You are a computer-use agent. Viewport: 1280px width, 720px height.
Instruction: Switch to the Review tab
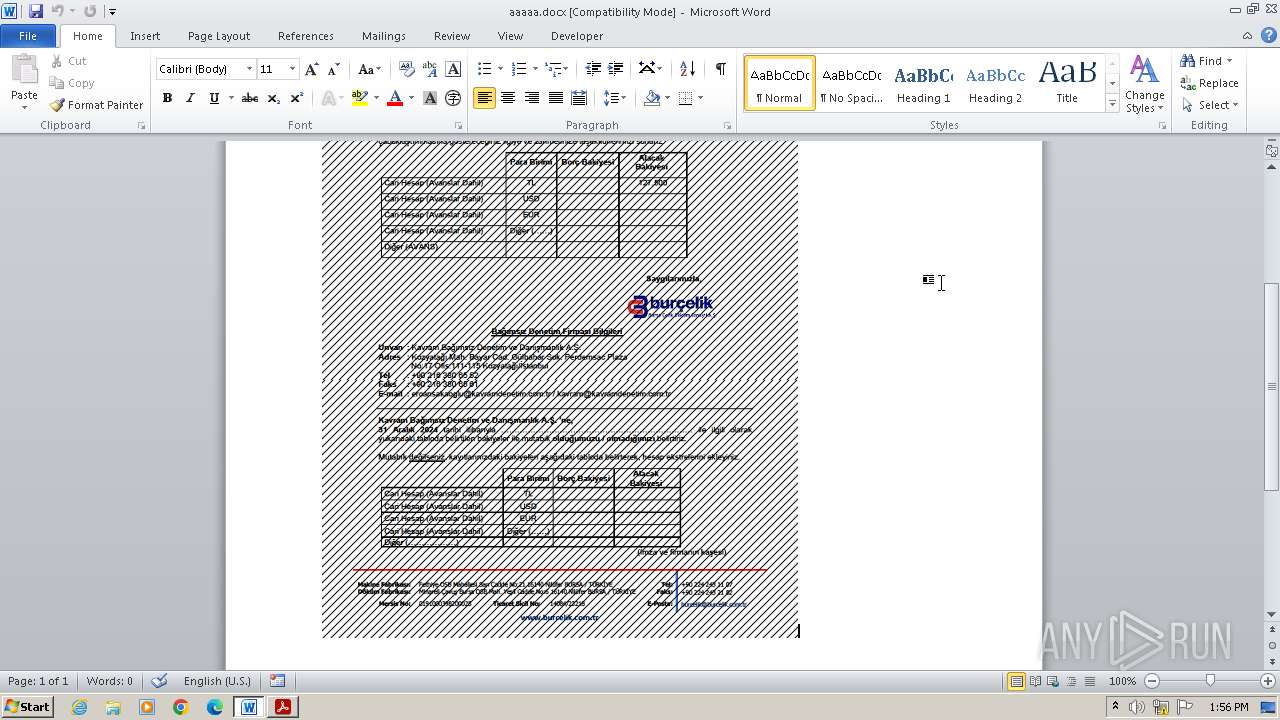(x=452, y=36)
